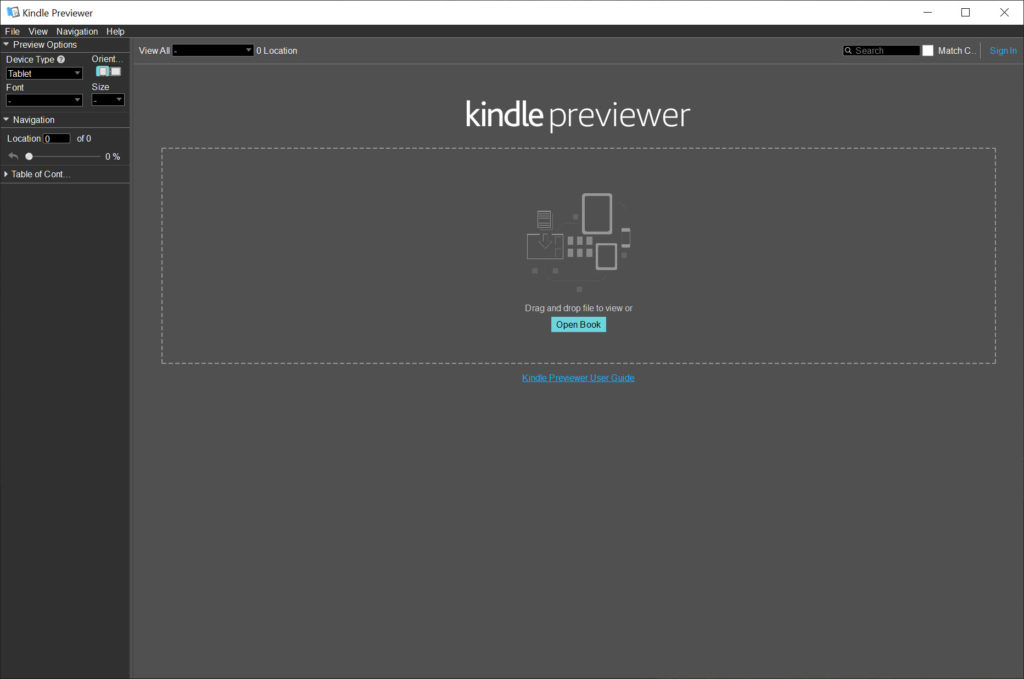Screen dimensions: 1024x679
Task: Expand the Table of Contents section
Action: (6, 174)
